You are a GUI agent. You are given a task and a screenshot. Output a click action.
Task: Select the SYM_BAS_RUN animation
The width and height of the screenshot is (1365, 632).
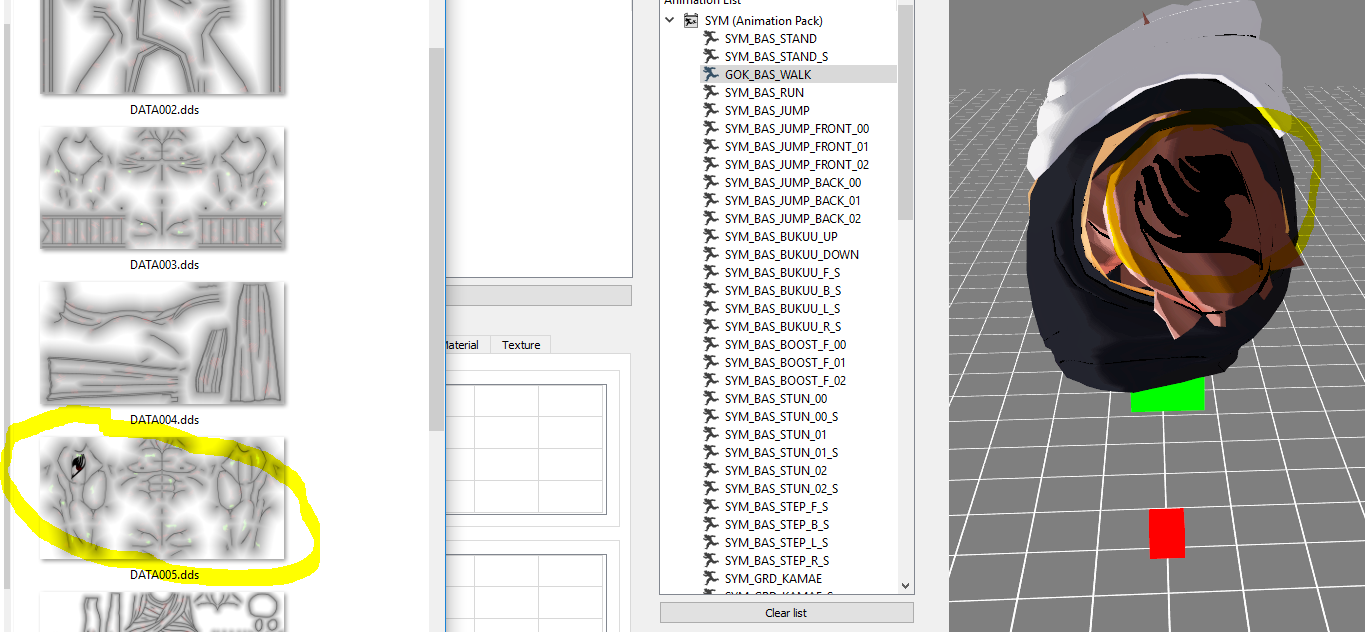(764, 92)
